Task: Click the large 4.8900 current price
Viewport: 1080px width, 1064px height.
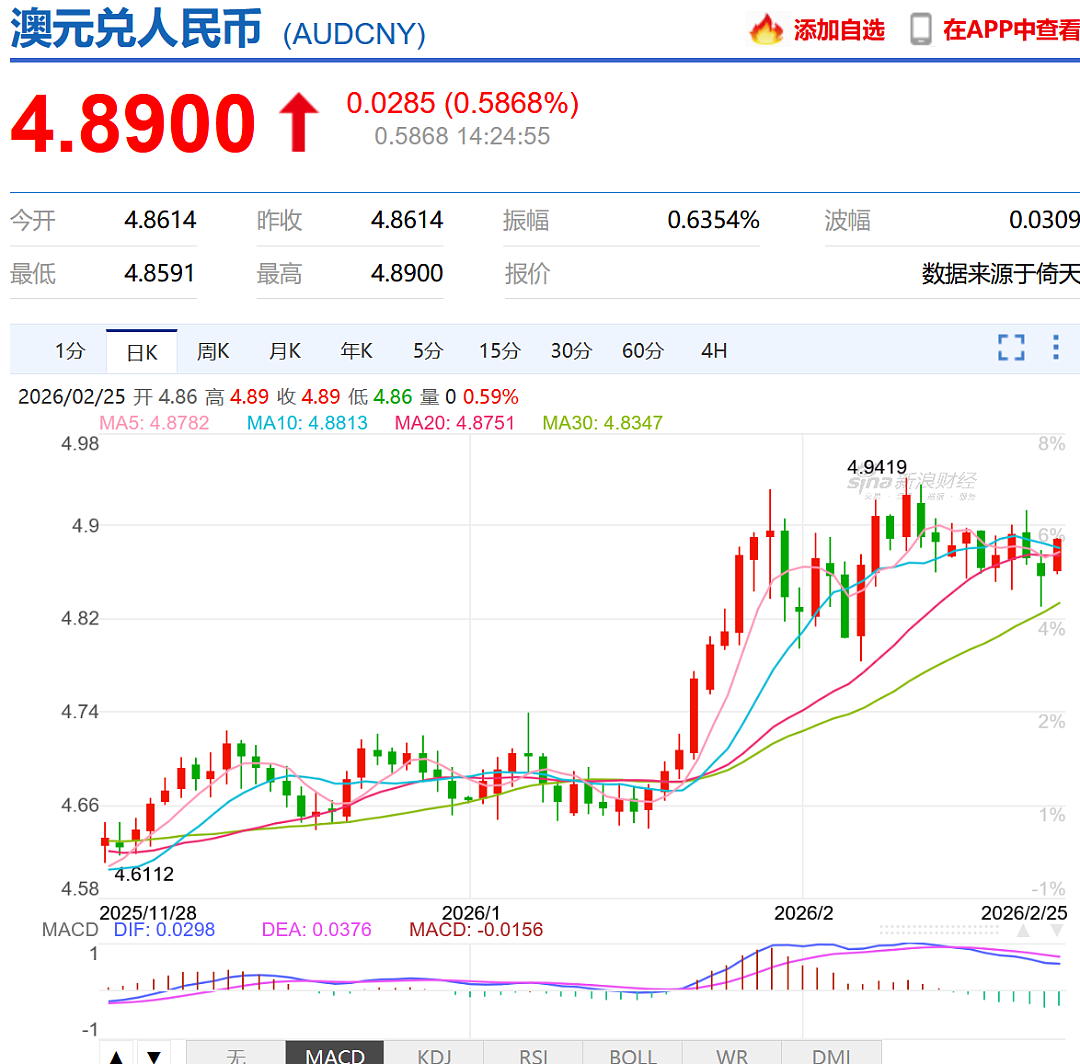Action: [133, 124]
